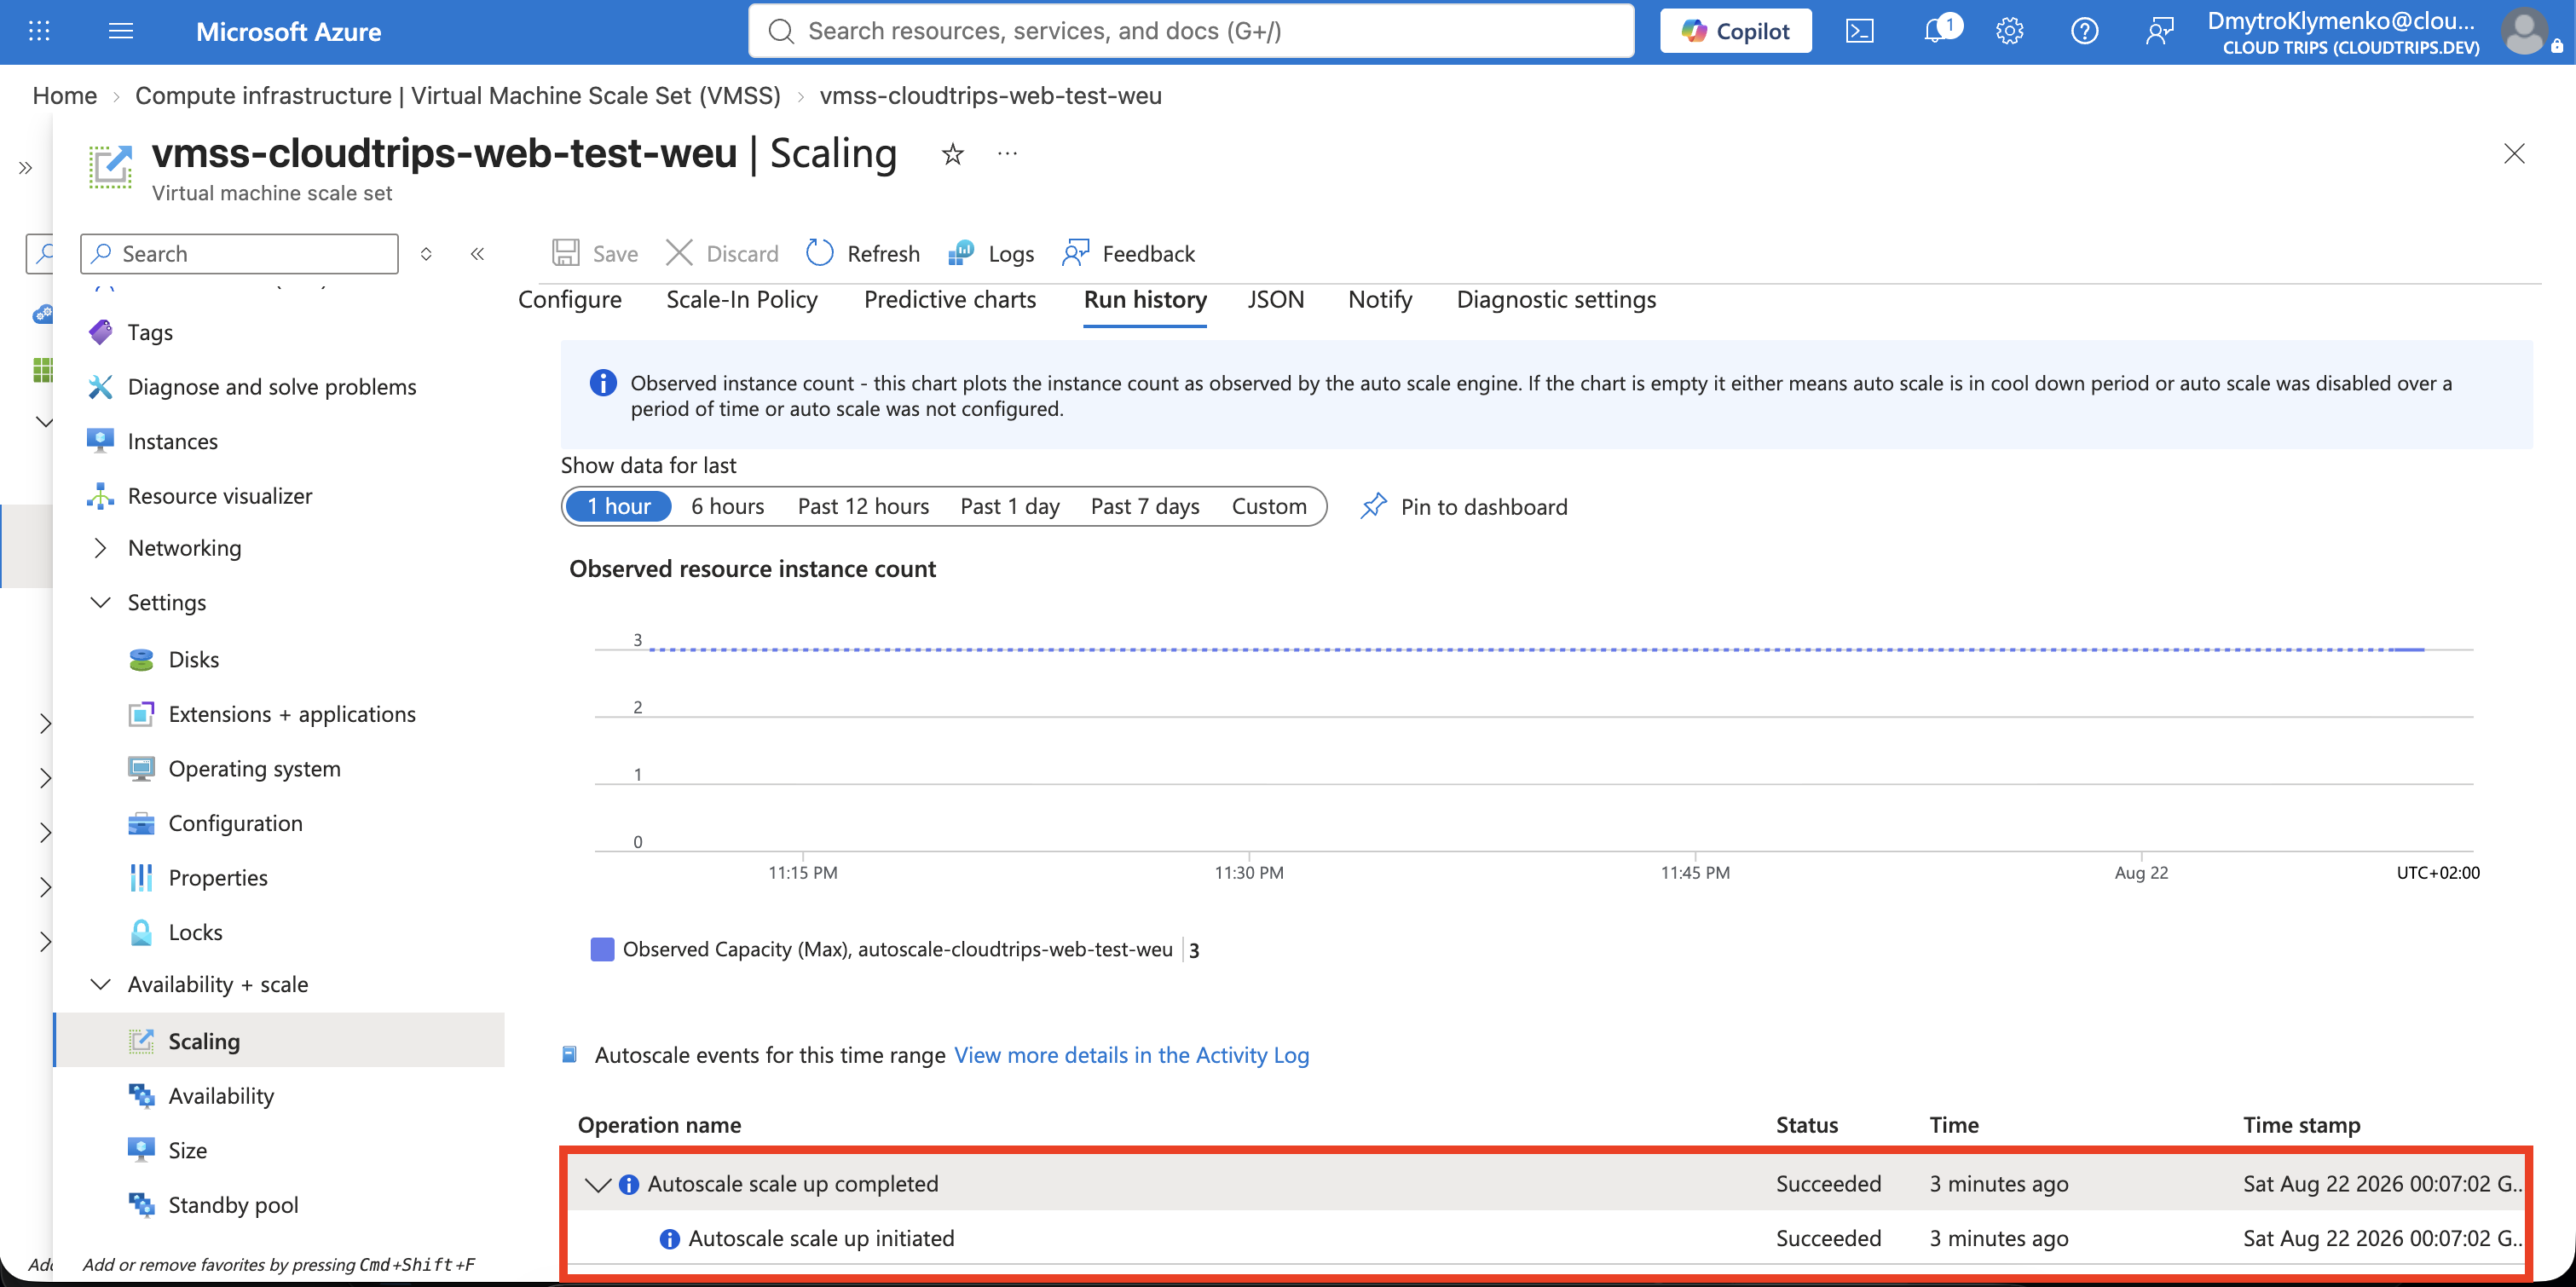Open Extensions + applications
Image resolution: width=2576 pixels, height=1287 pixels.
tap(292, 715)
